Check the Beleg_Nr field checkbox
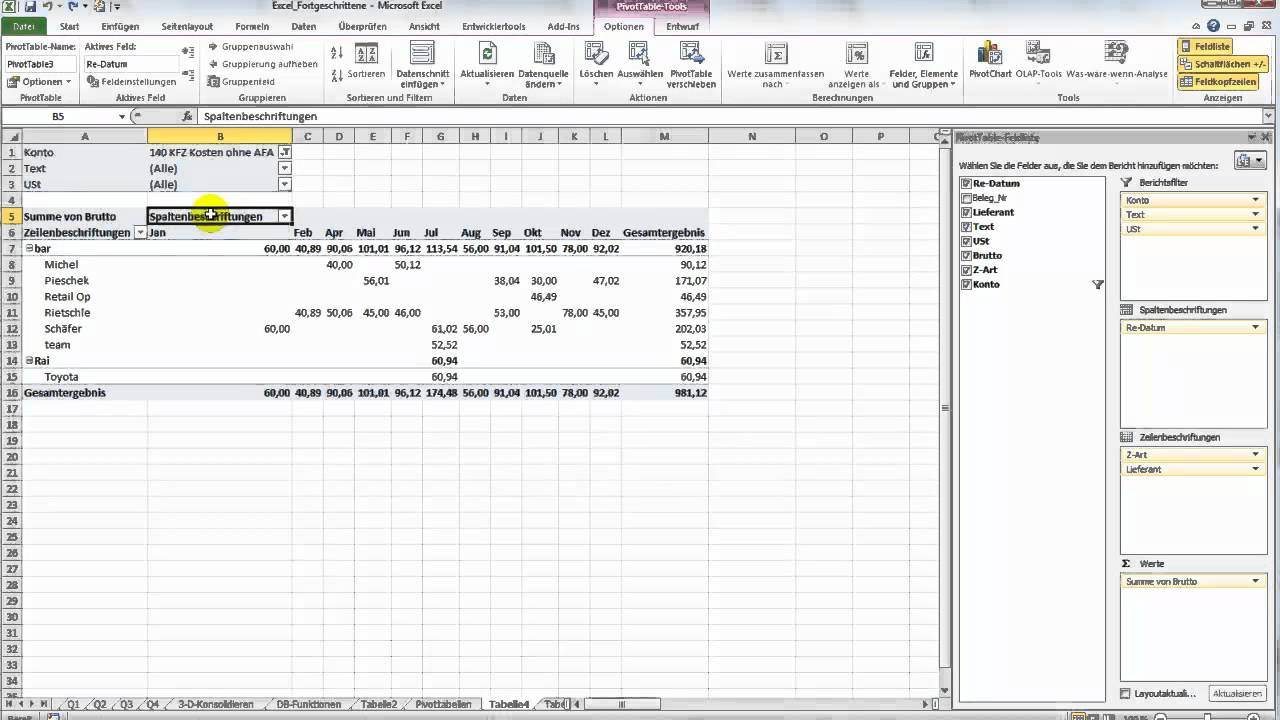This screenshot has width=1280, height=720. tap(966, 198)
